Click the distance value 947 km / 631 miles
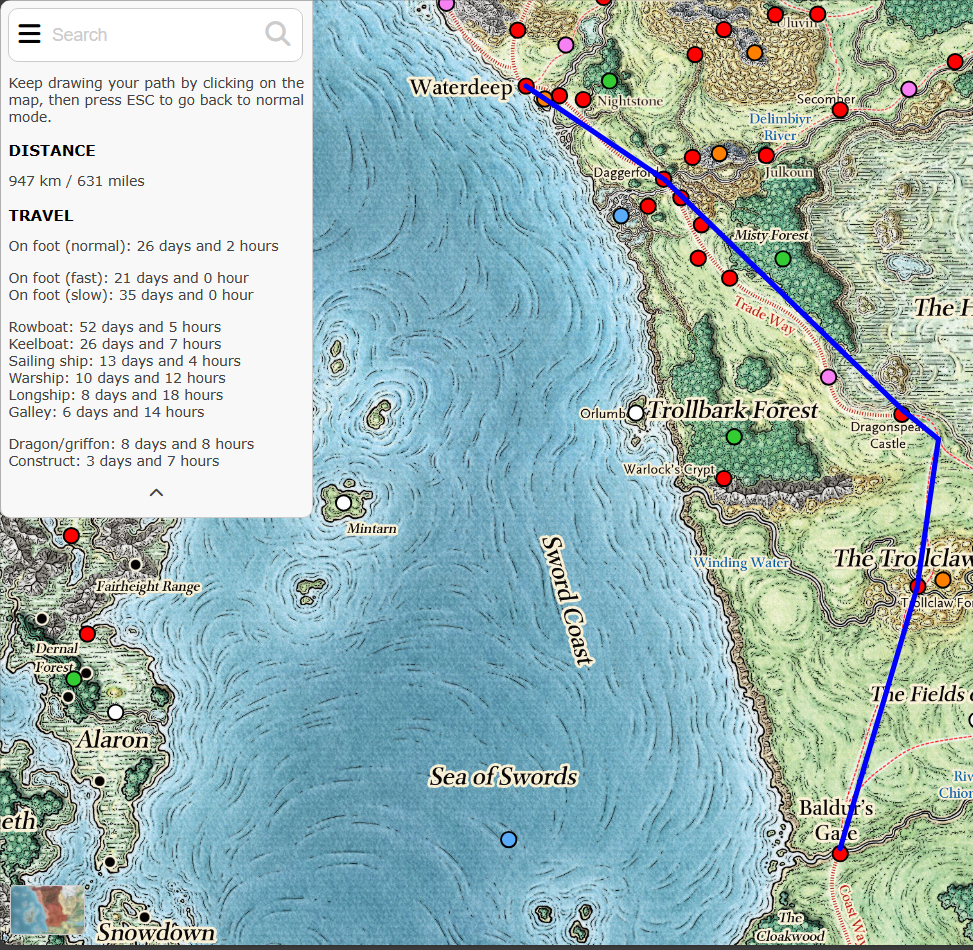This screenshot has height=950, width=973. [x=76, y=181]
